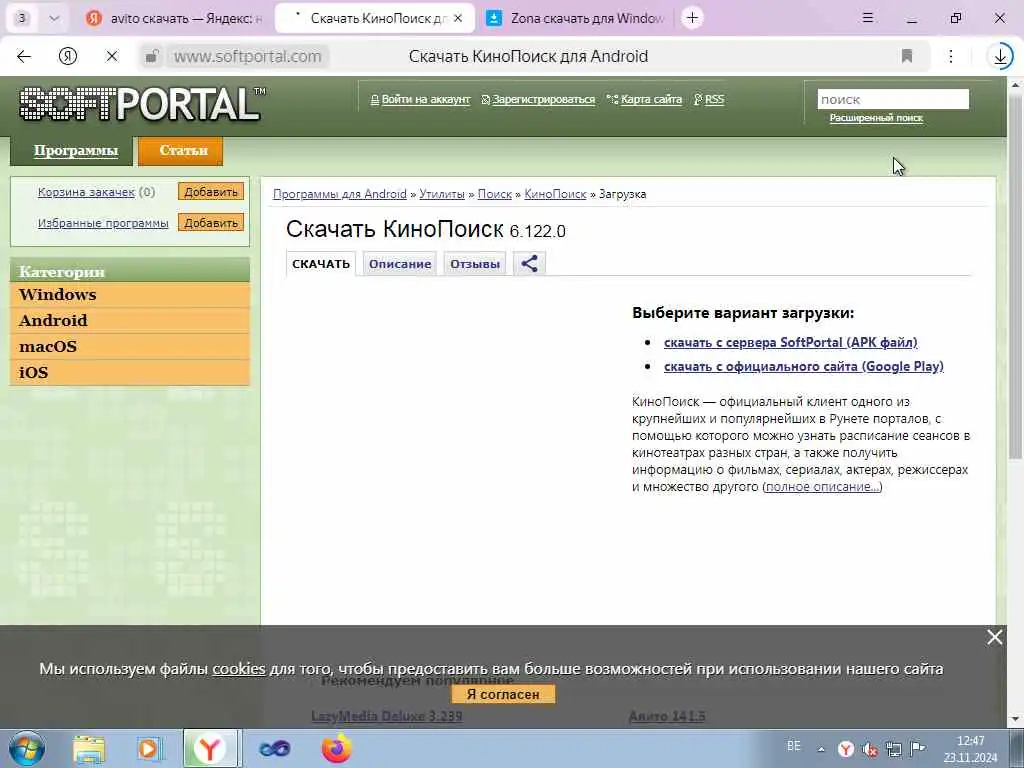Open the tab group counter showing 3
Viewport: 1024px width, 768px height.
pos(22,18)
